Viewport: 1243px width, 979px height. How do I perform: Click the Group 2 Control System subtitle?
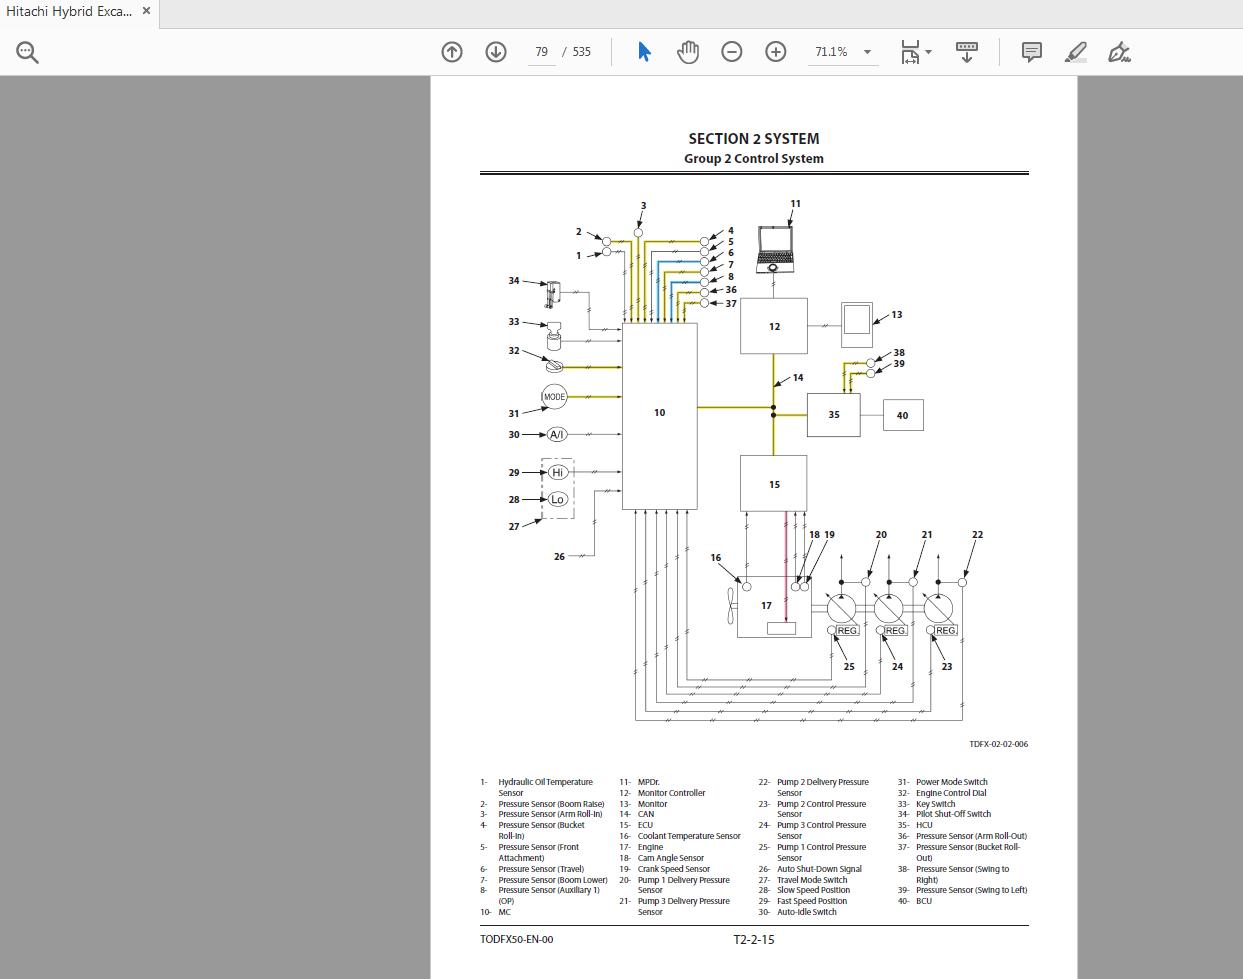click(754, 158)
